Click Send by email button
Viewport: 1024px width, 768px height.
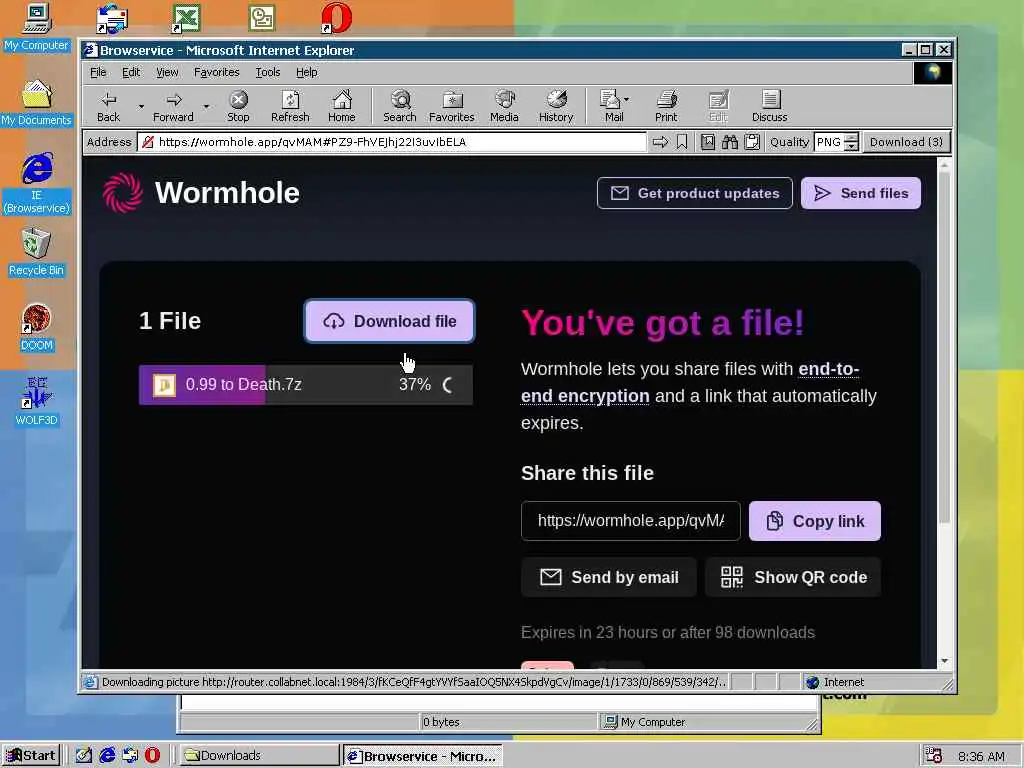coord(609,577)
